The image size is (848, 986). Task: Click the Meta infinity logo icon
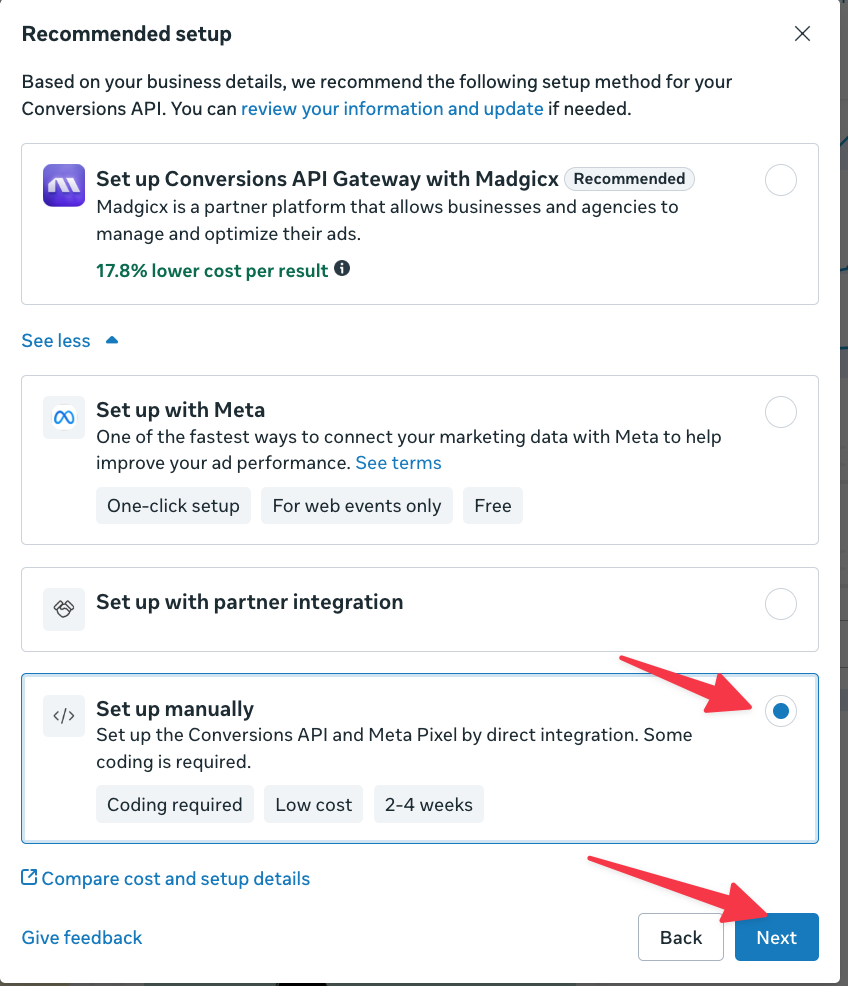[x=64, y=417]
